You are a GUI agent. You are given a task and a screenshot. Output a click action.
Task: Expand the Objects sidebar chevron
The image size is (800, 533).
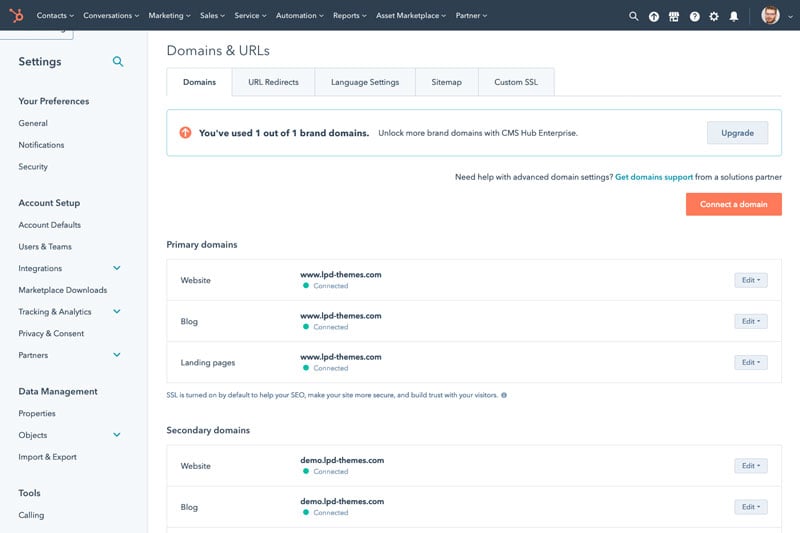click(117, 435)
